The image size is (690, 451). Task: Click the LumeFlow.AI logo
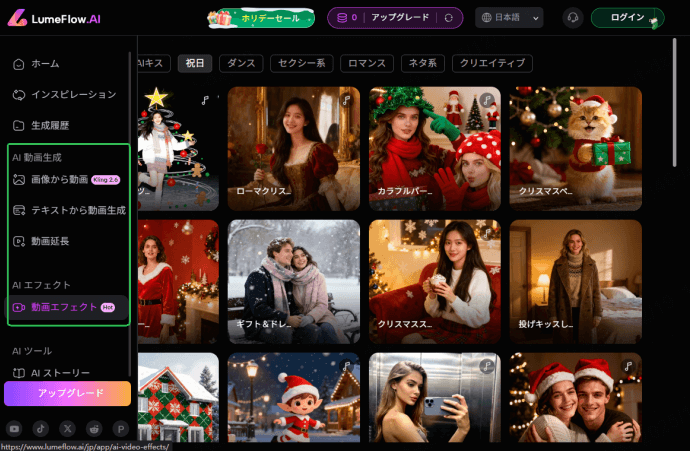(x=57, y=17)
